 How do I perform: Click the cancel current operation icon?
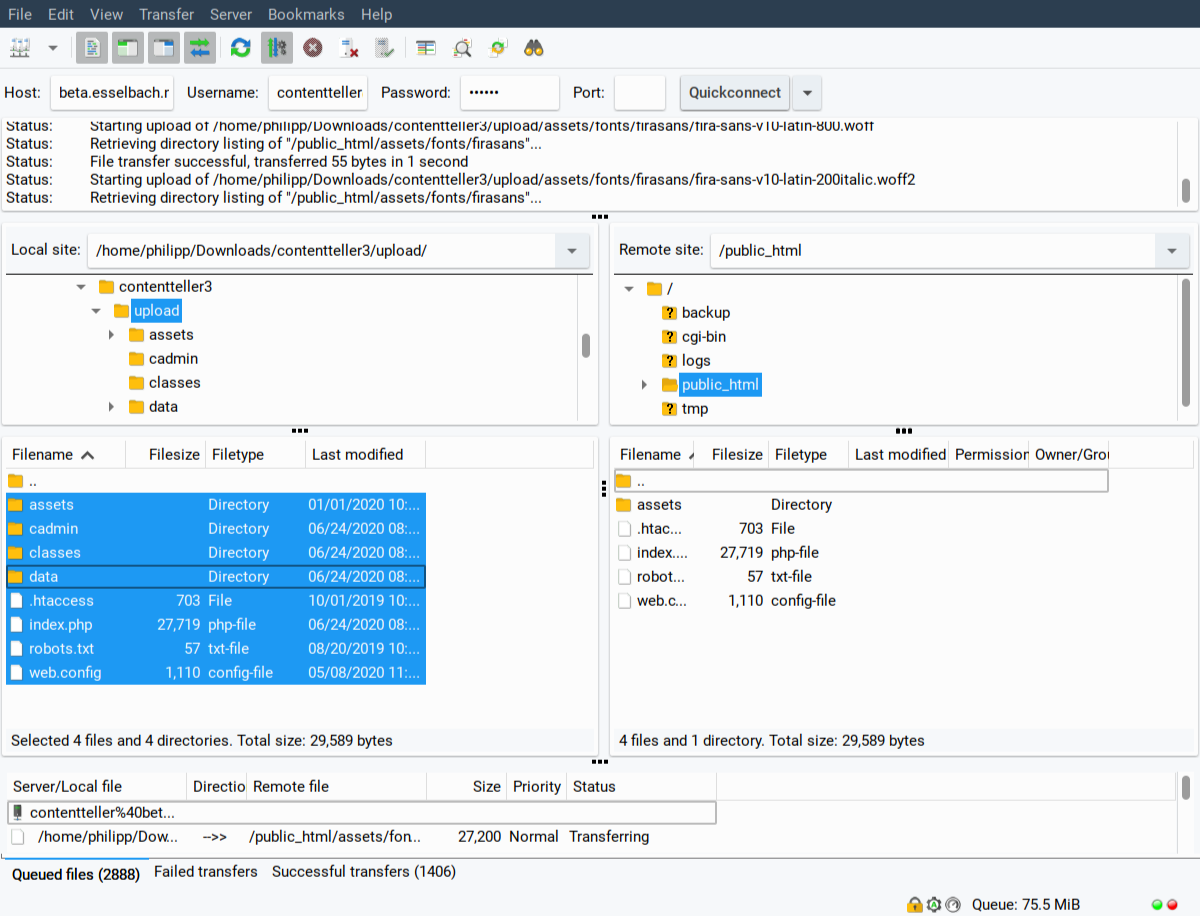[313, 47]
